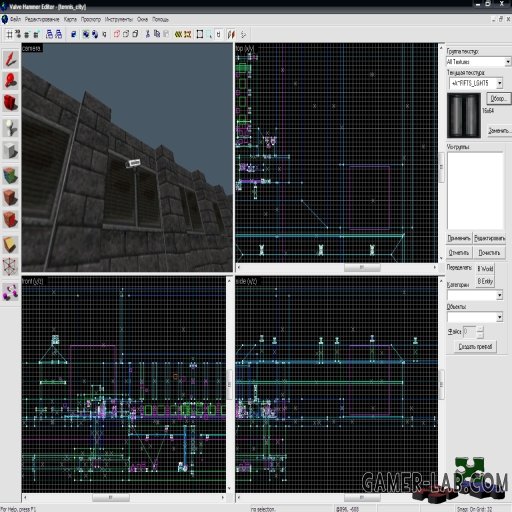The image size is (512, 512).
Task: Open the Карта menu
Action: 70,19
